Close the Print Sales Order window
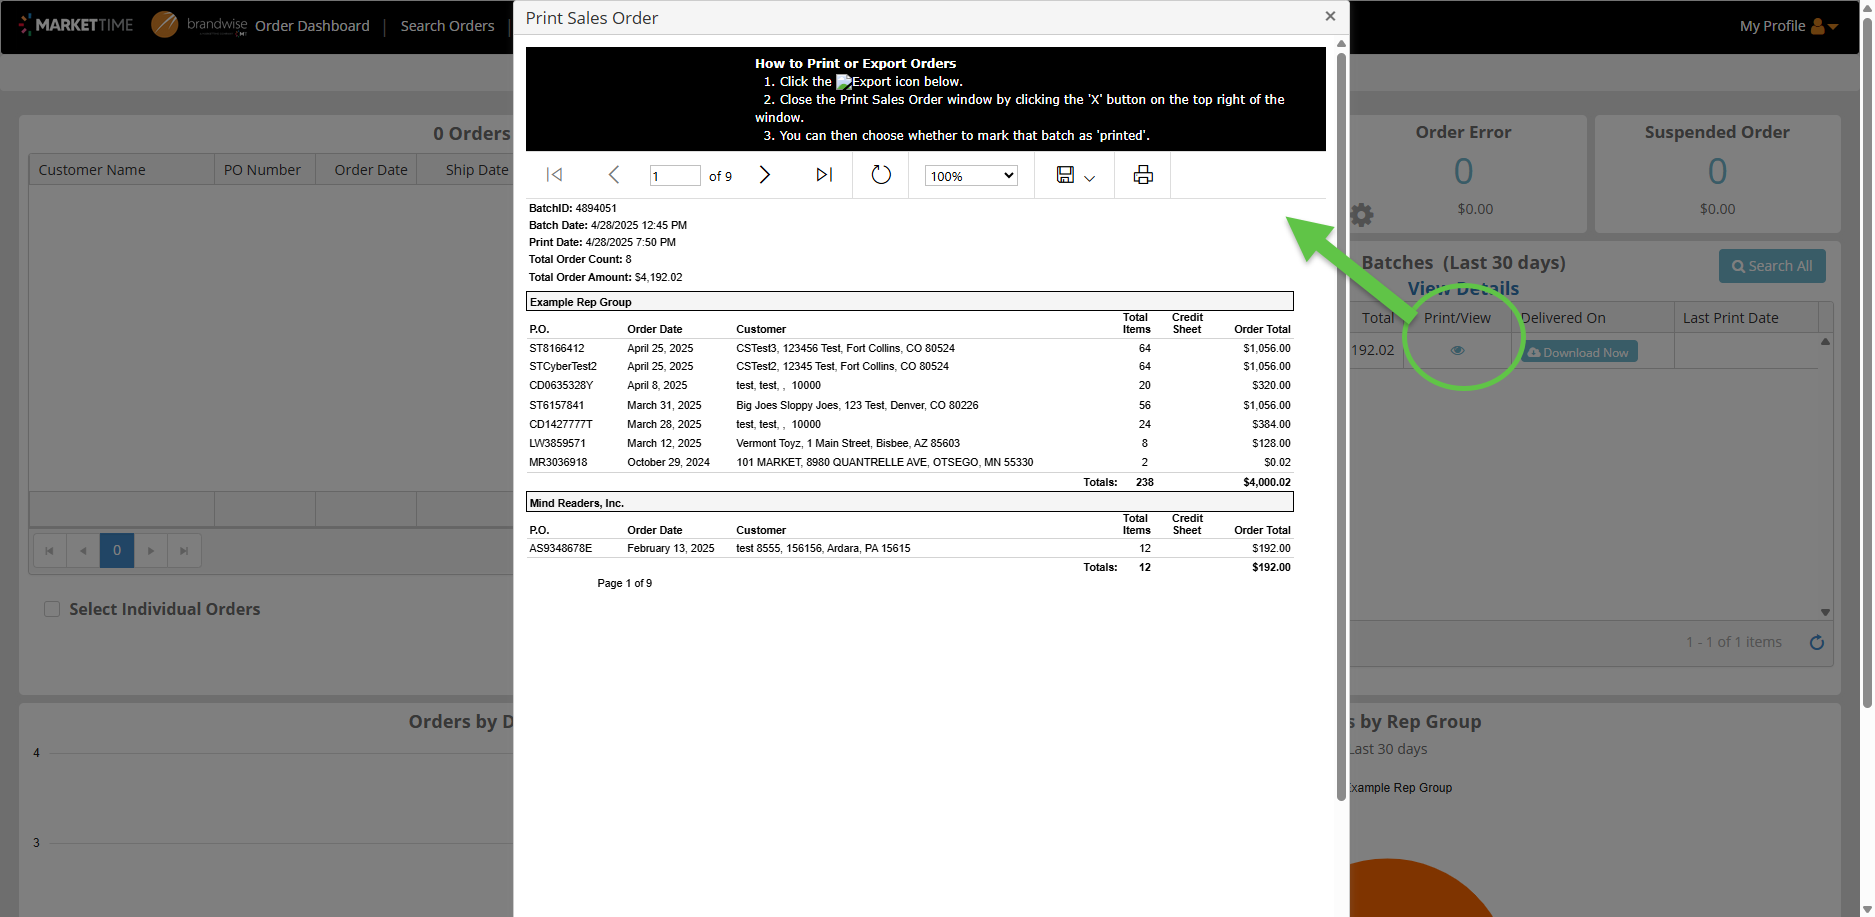1875x917 pixels. [1330, 16]
